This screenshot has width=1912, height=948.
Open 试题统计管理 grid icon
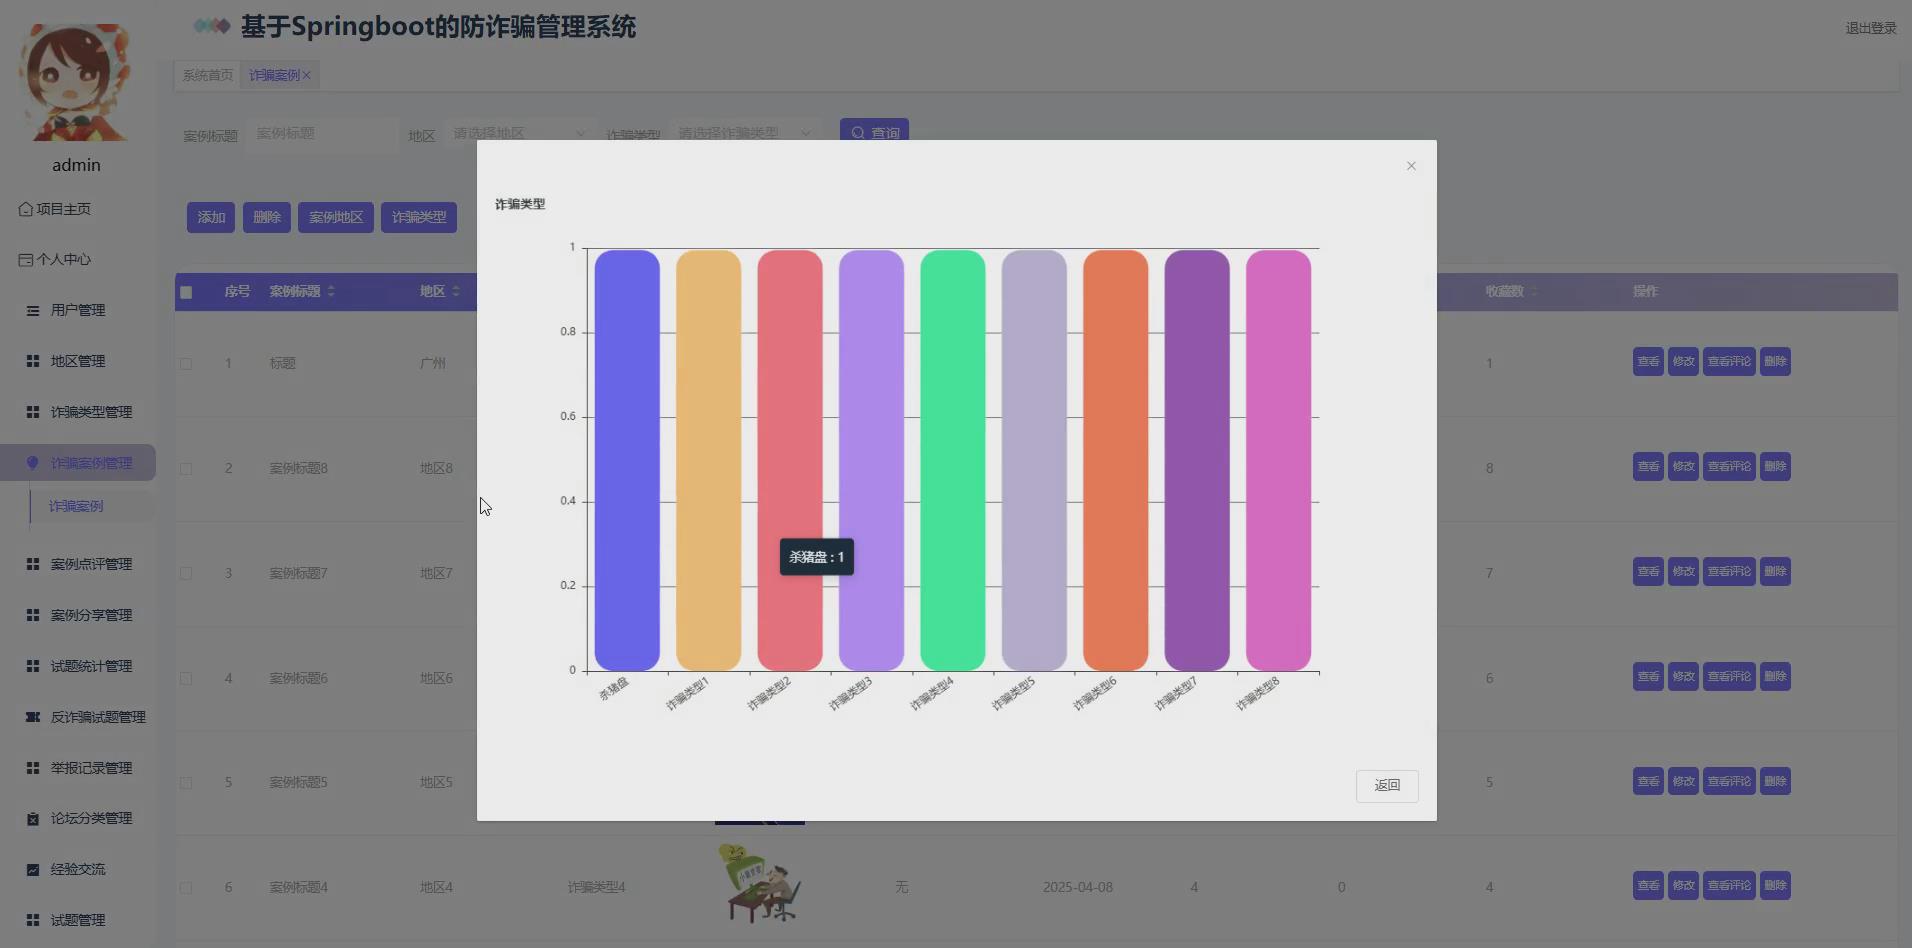pos(33,666)
